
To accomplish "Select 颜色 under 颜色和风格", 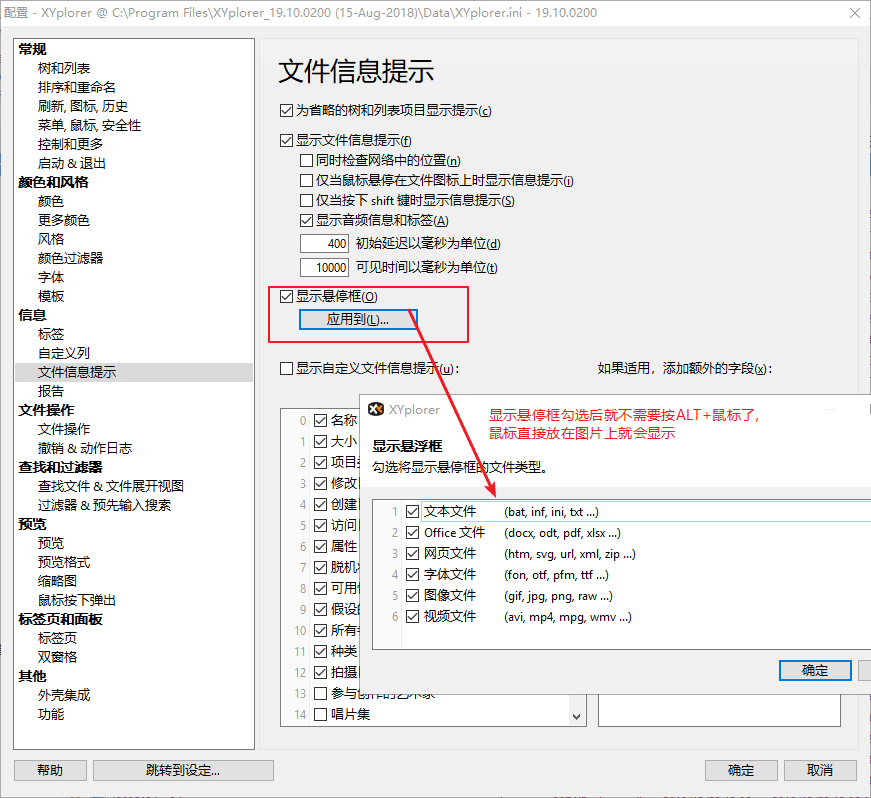I will point(49,200).
